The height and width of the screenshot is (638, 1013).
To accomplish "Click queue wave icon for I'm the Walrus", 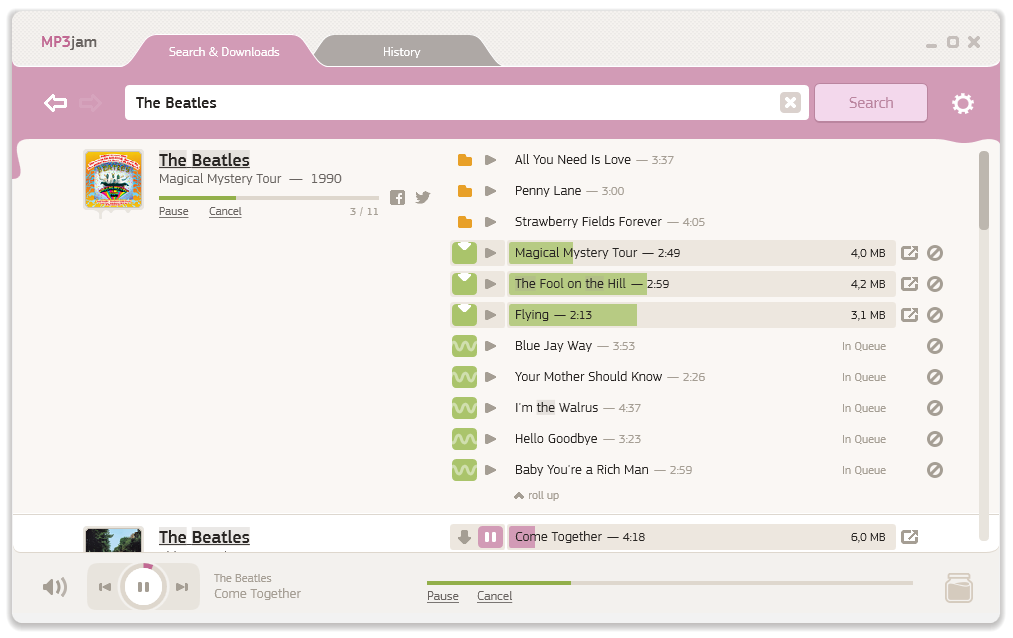I will [x=465, y=408].
